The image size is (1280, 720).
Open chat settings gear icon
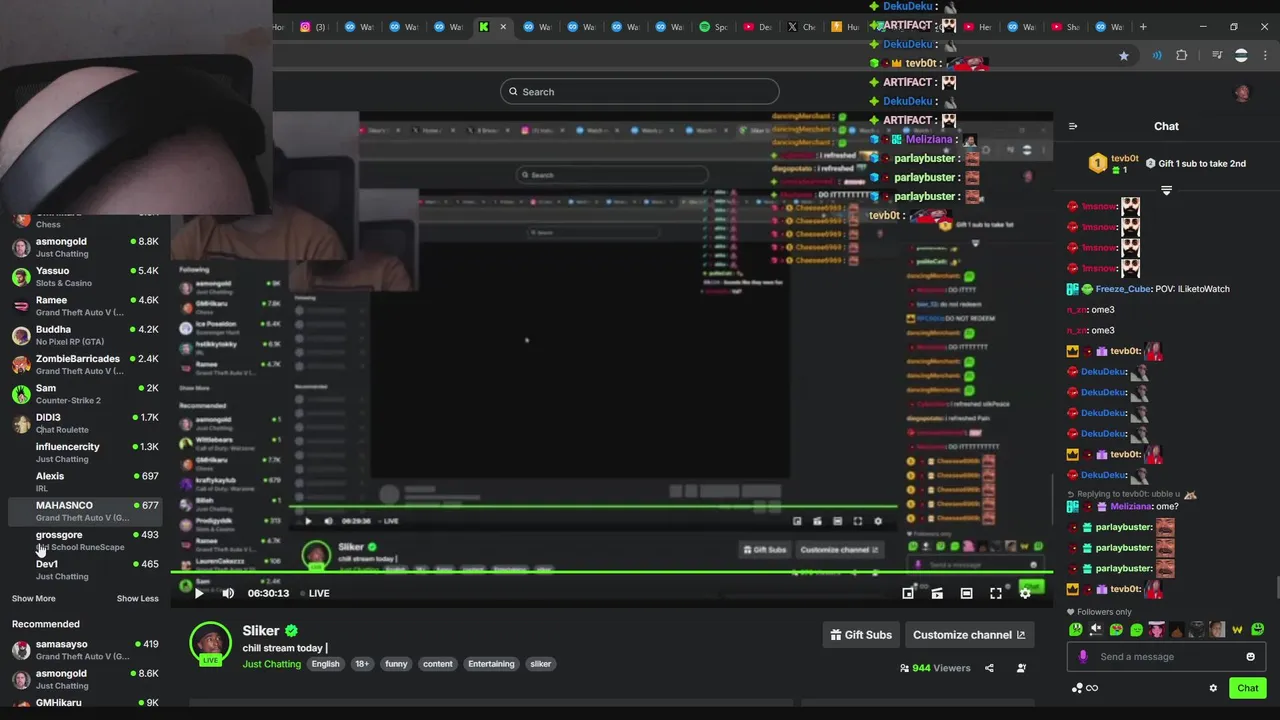pyautogui.click(x=1213, y=688)
